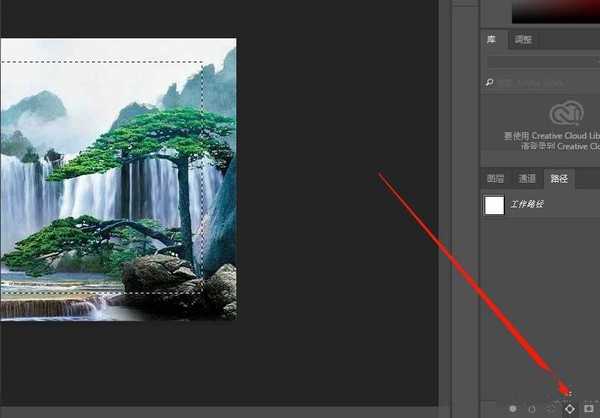Click the 工作路径 white thumbnail
This screenshot has height=418, width=600.
click(494, 205)
